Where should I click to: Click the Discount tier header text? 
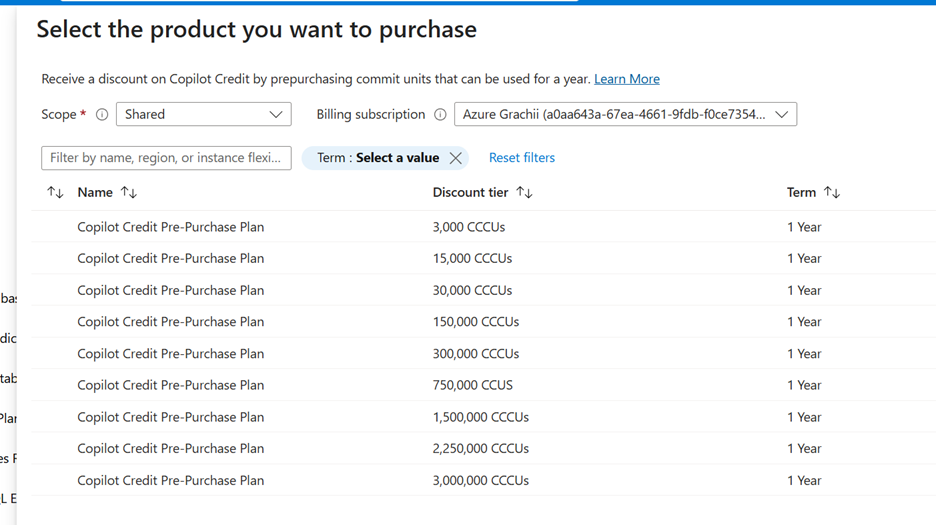470,192
